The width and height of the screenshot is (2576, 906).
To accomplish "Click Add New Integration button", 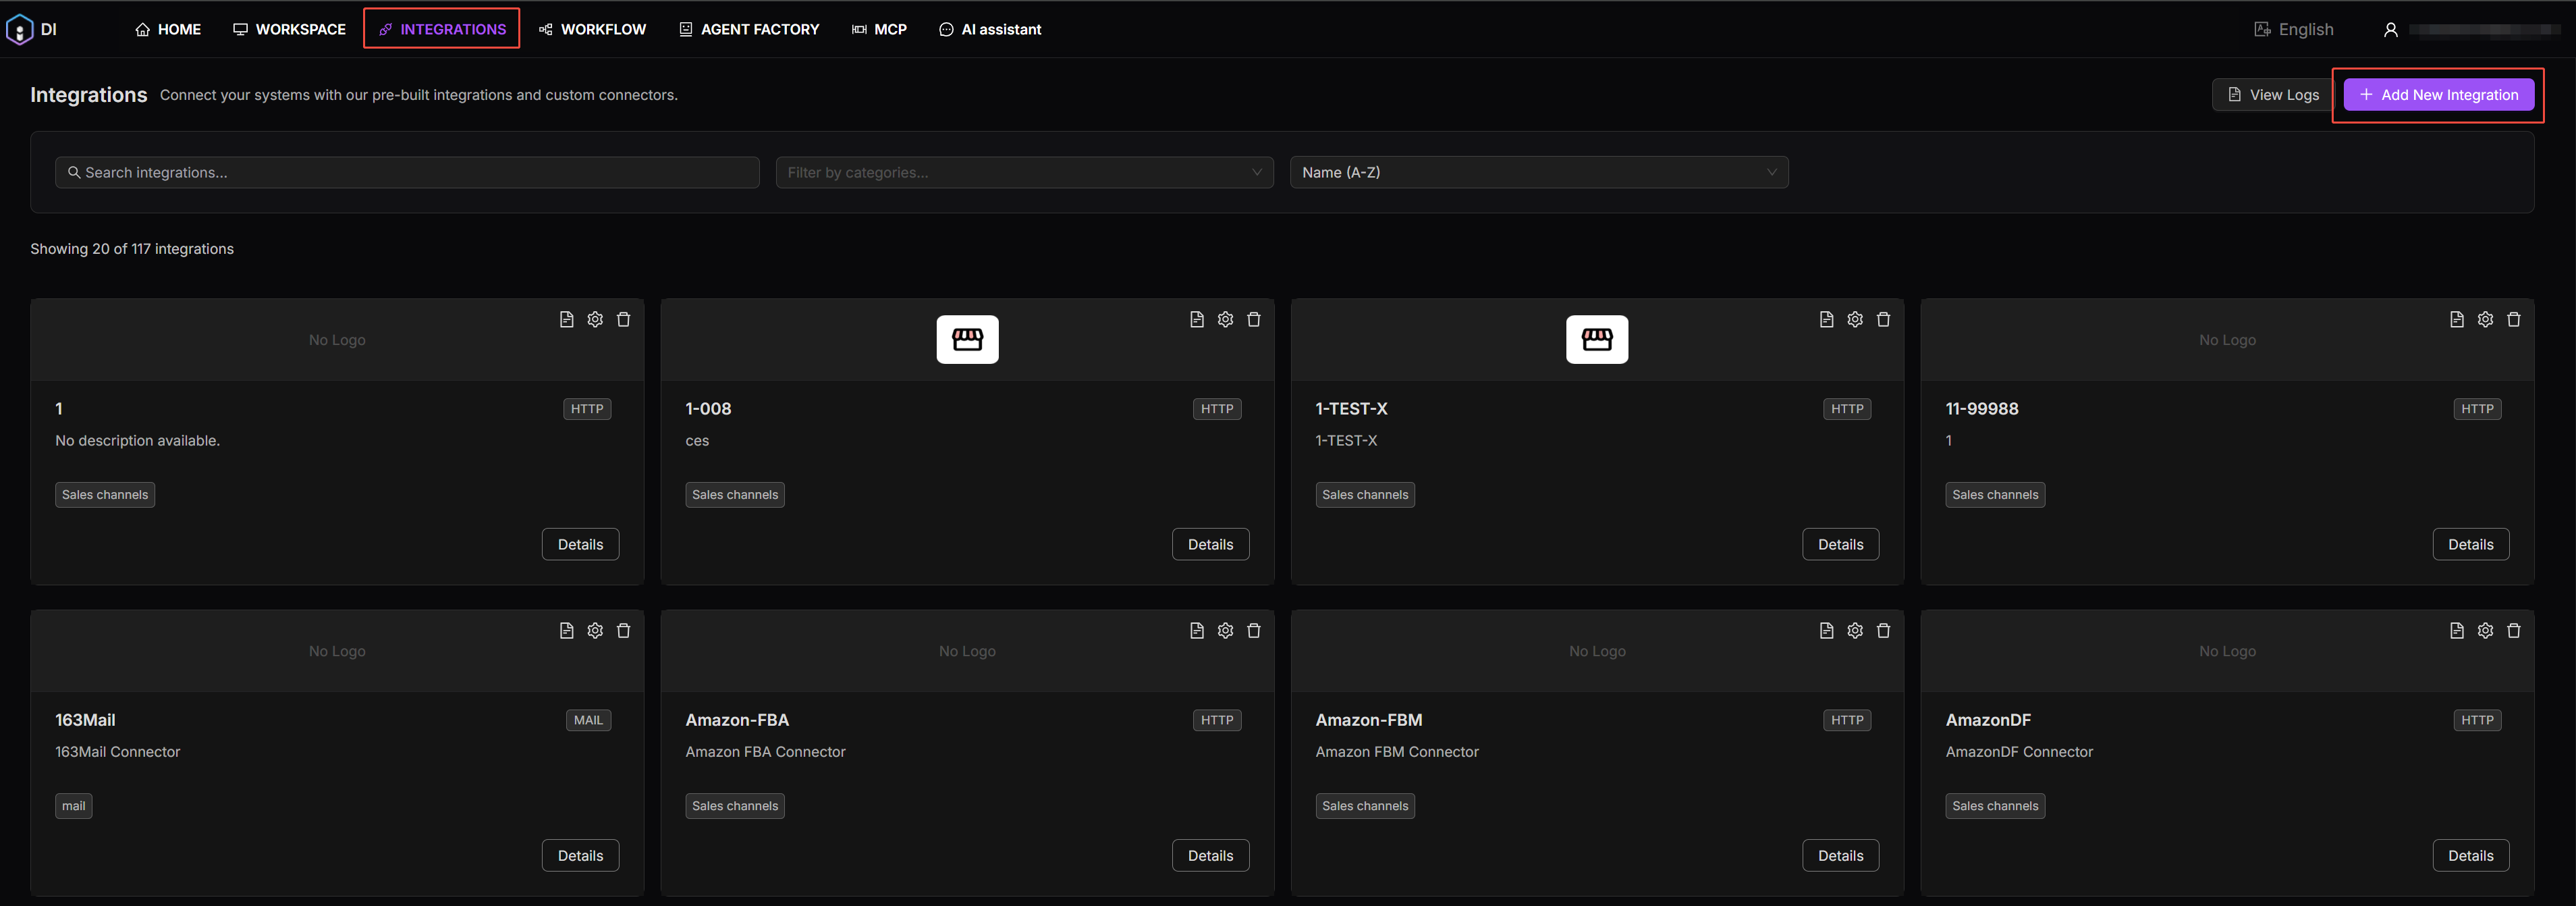I will click(x=2438, y=95).
